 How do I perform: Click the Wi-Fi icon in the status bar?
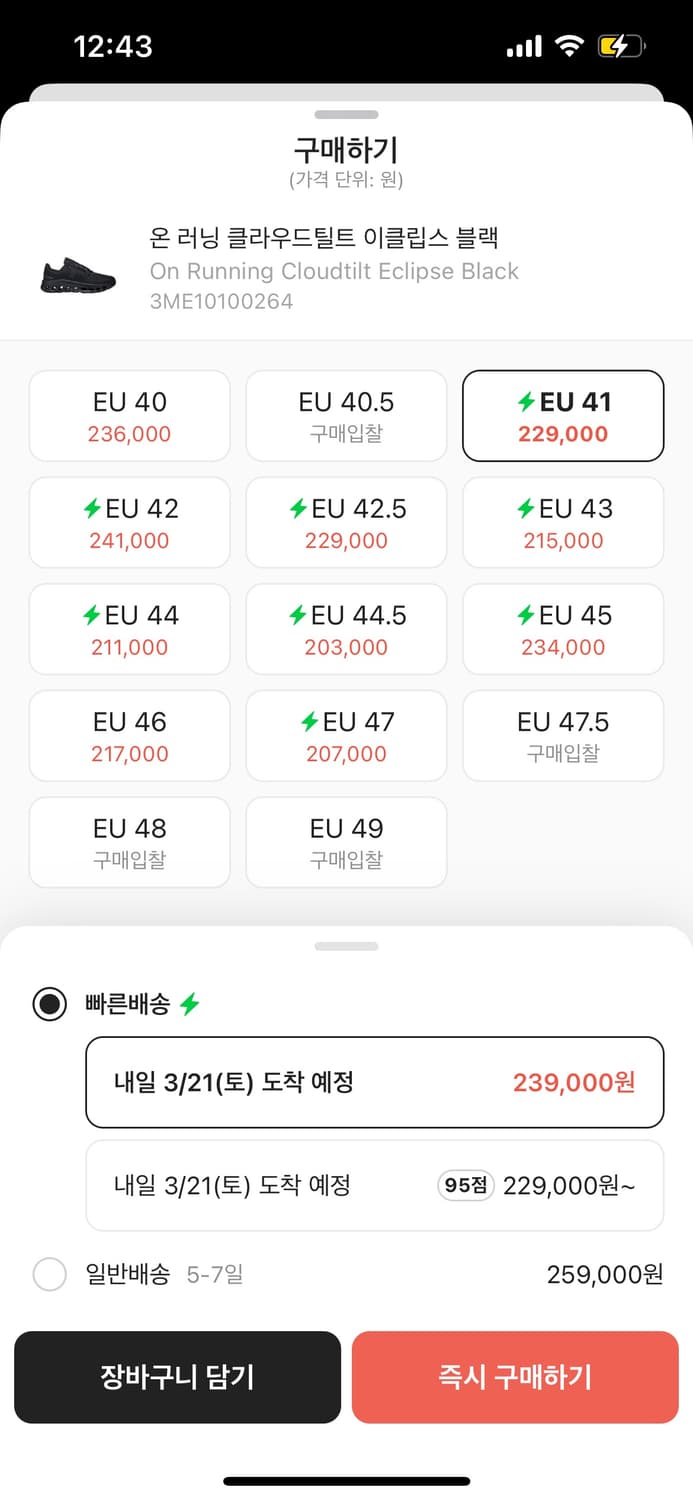pos(569,47)
